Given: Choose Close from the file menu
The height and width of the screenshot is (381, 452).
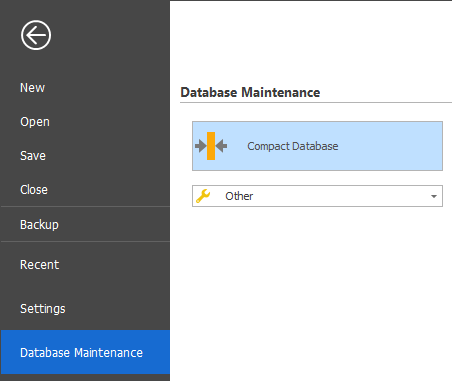Looking at the screenshot, I should 34,190.
